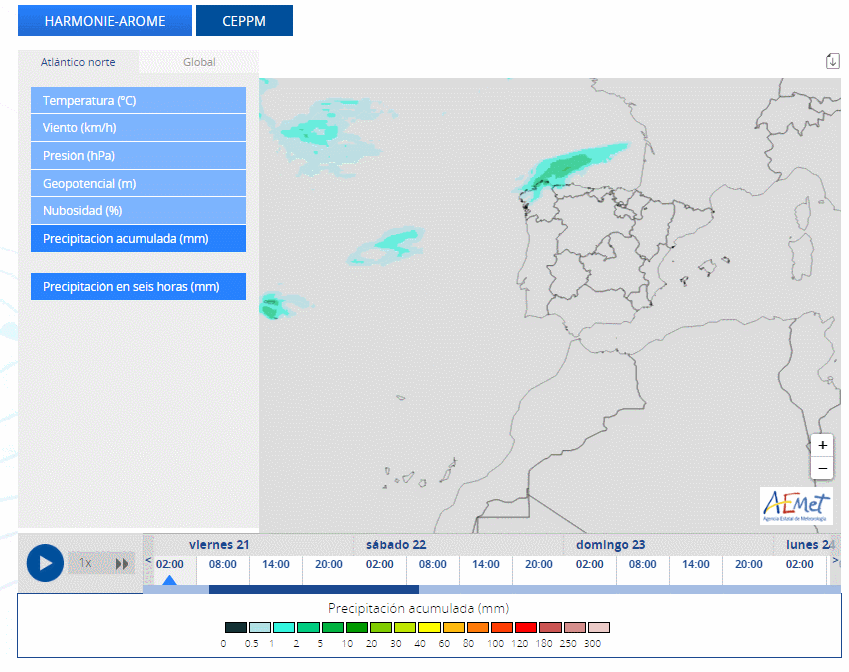The image size is (849, 672).
Task: Click the yellow 40 mm legend swatch
Action: tap(428, 628)
